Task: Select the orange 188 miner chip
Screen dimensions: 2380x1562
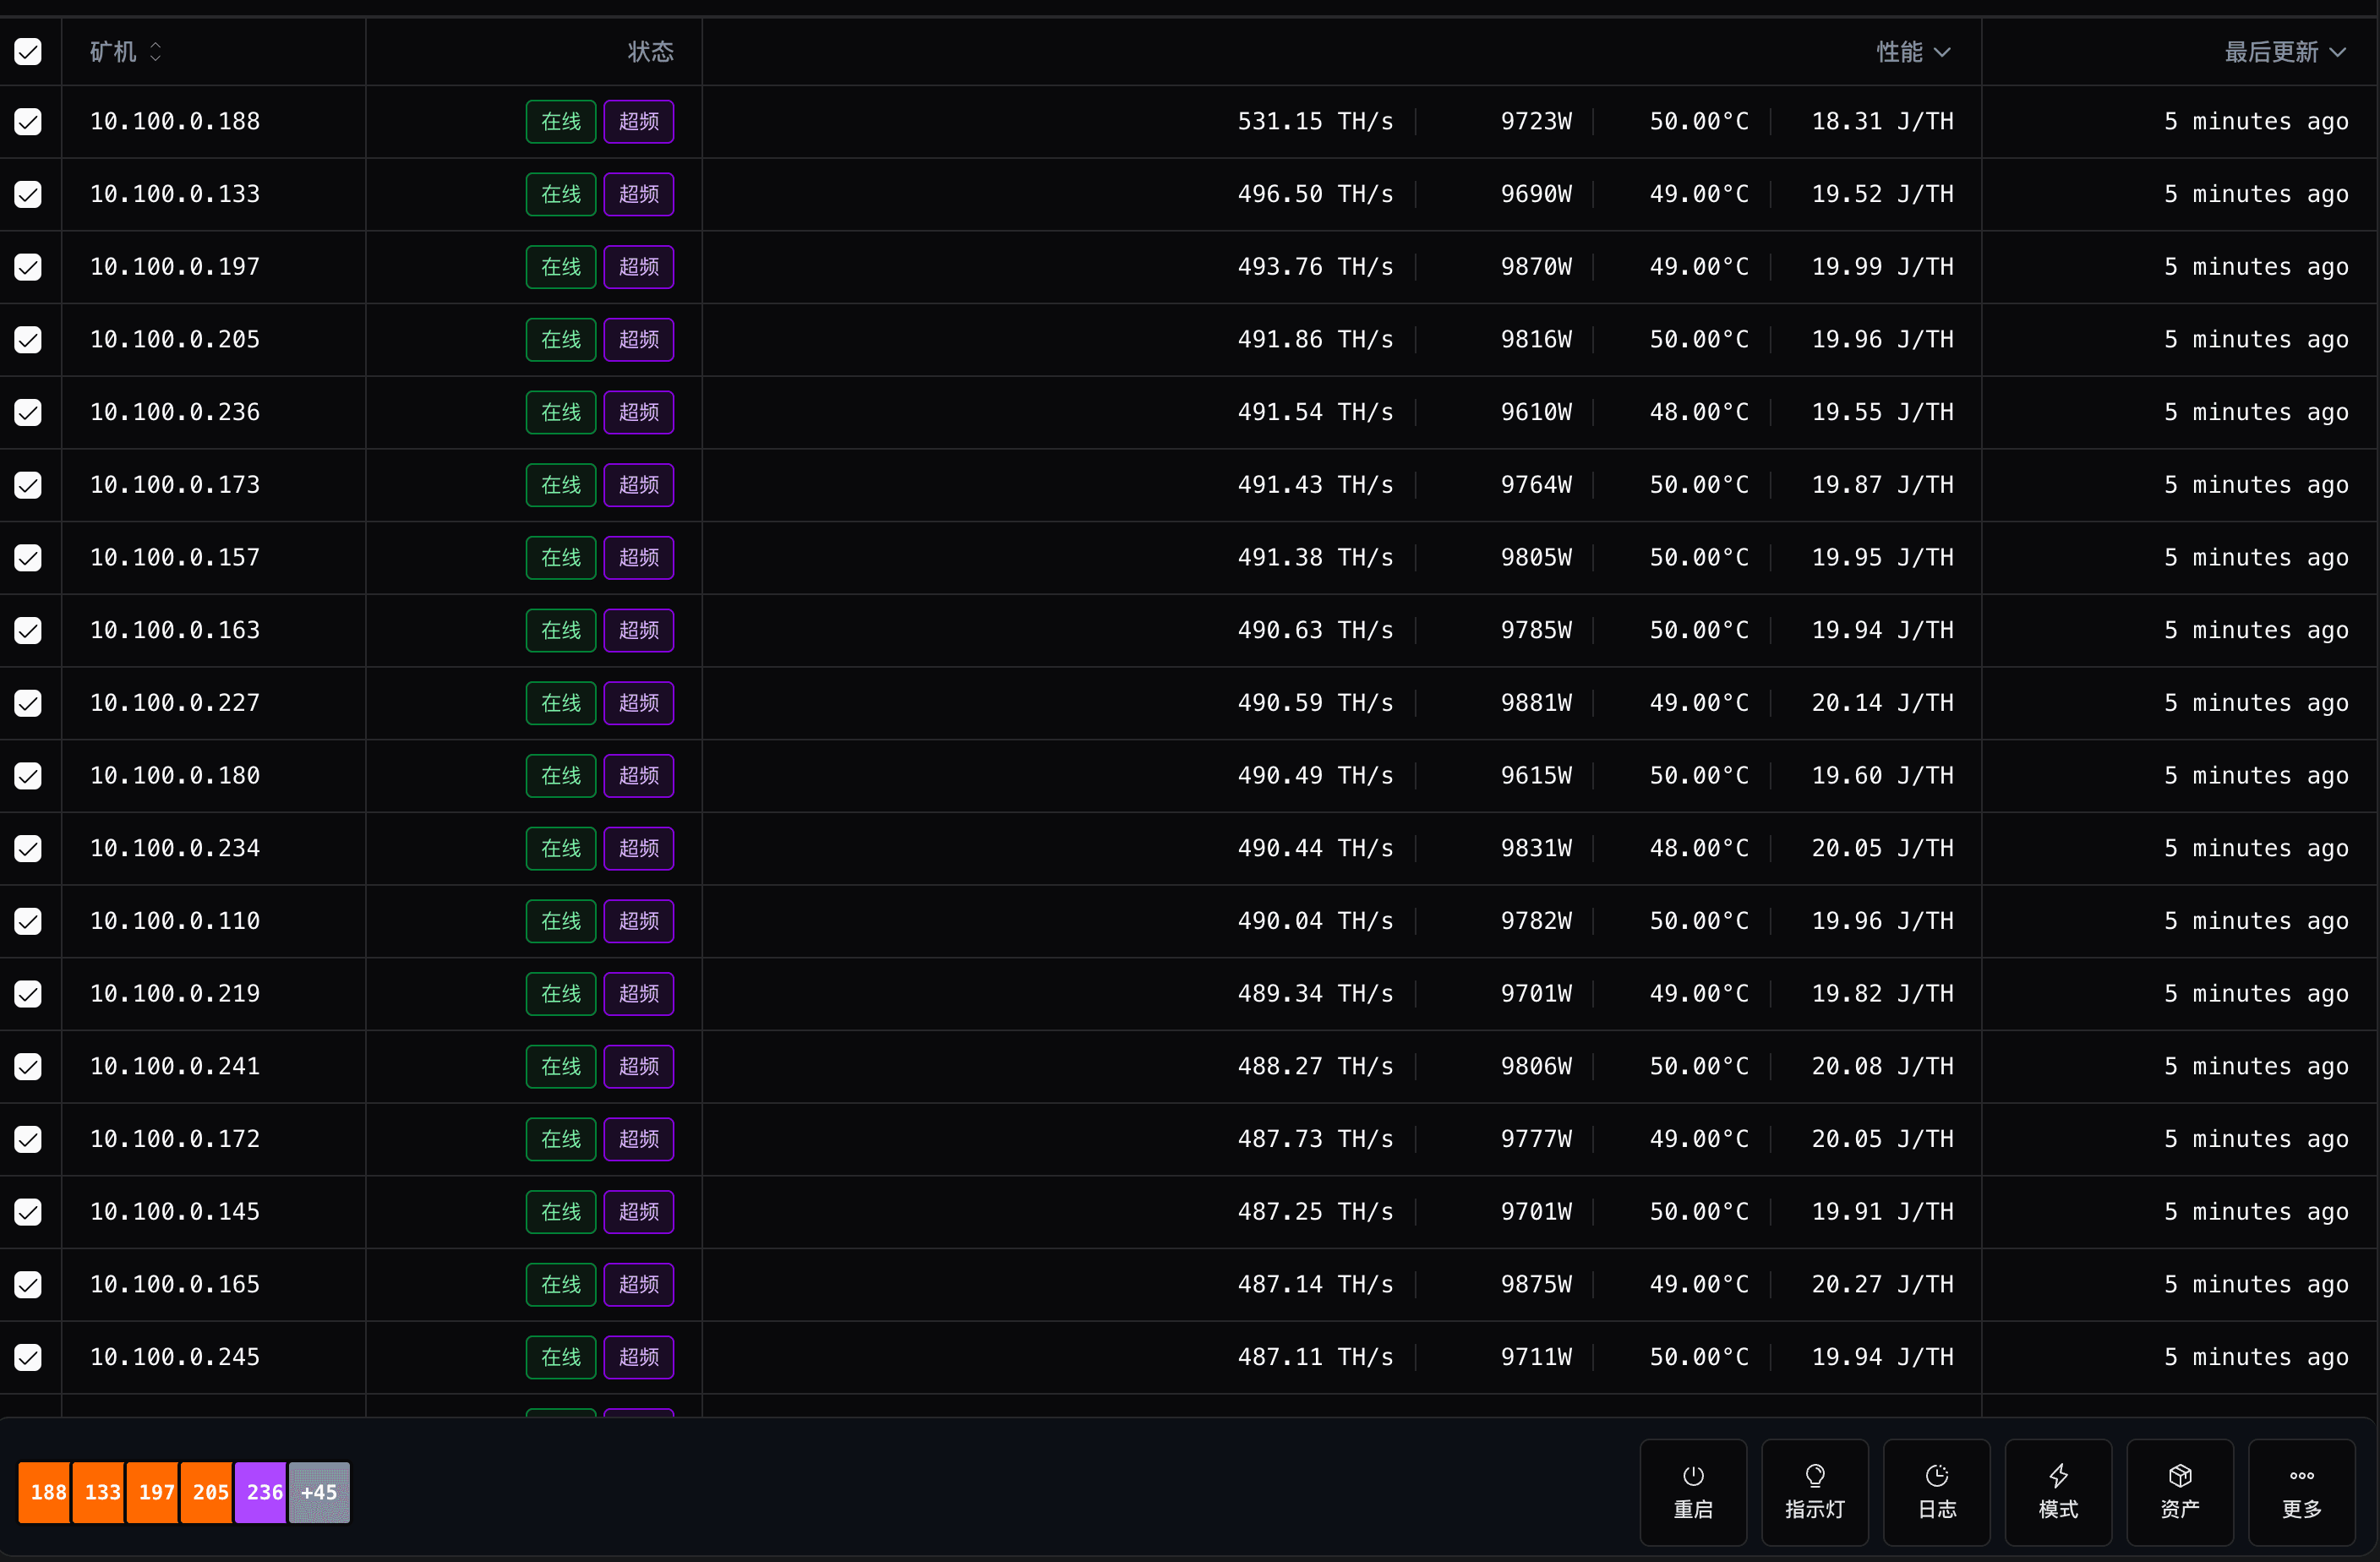Action: 46,1492
